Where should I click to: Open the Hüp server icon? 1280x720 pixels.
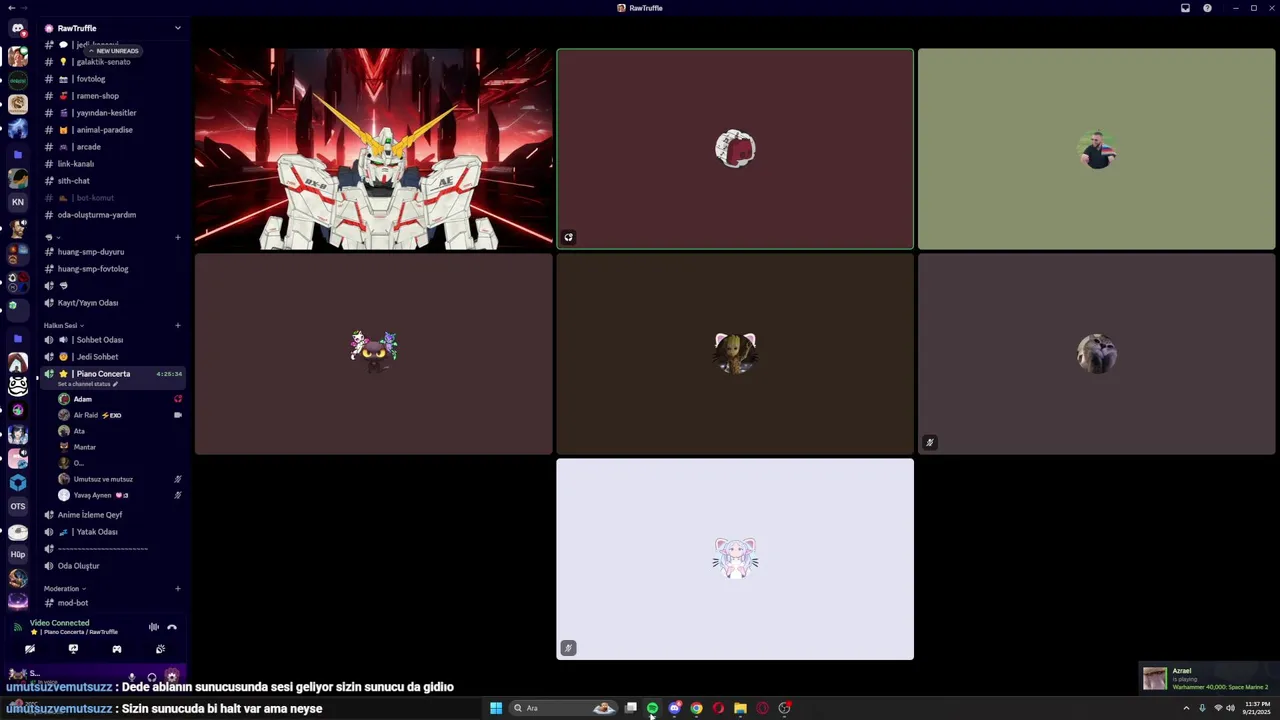pos(18,554)
